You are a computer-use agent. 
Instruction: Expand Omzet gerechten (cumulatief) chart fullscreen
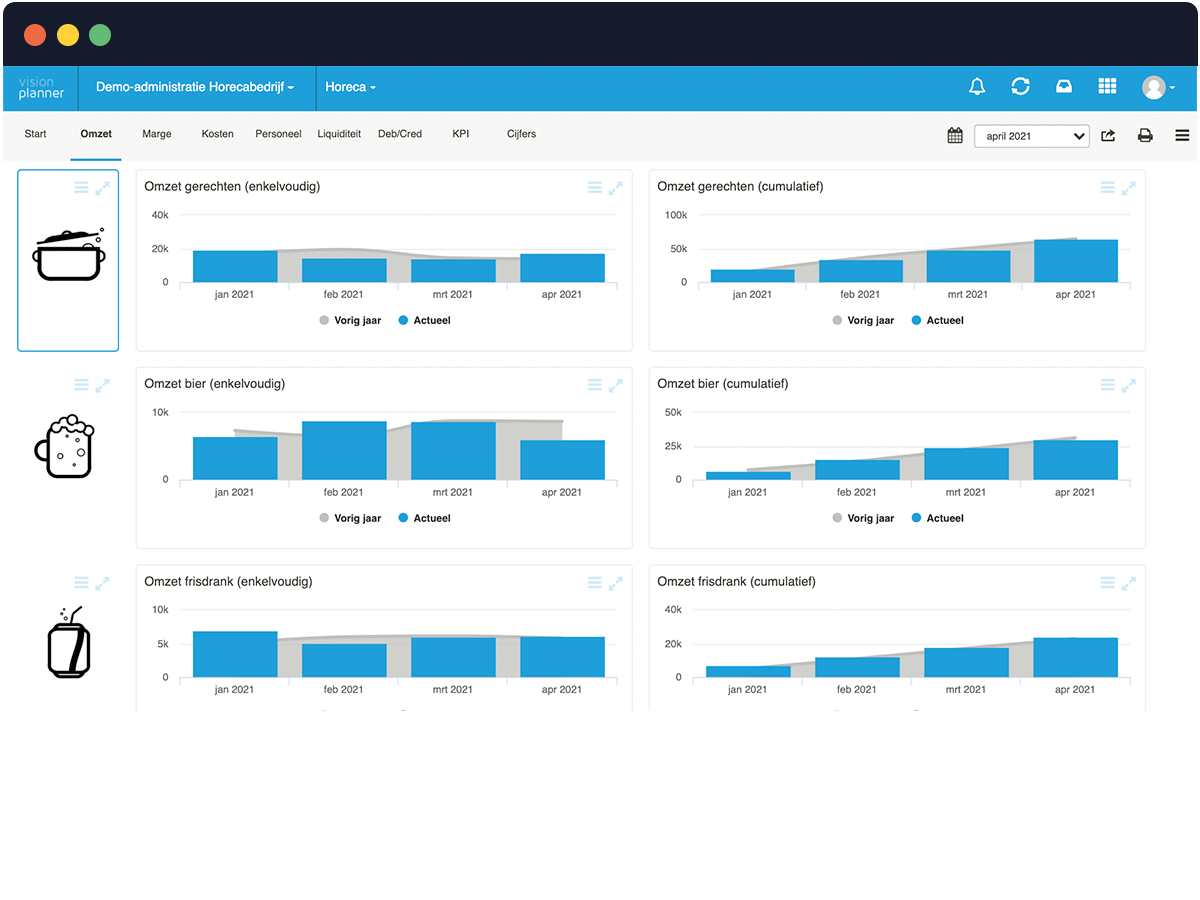click(x=1128, y=187)
